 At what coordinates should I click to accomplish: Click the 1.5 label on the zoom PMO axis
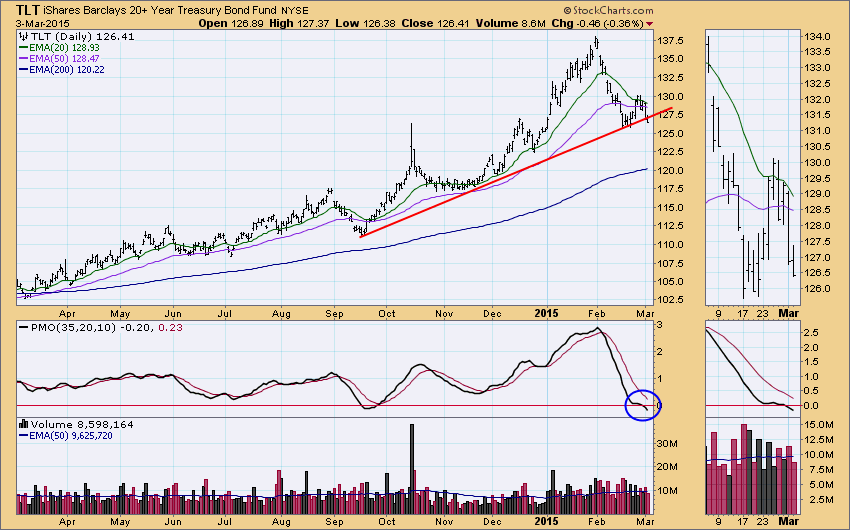pos(811,361)
